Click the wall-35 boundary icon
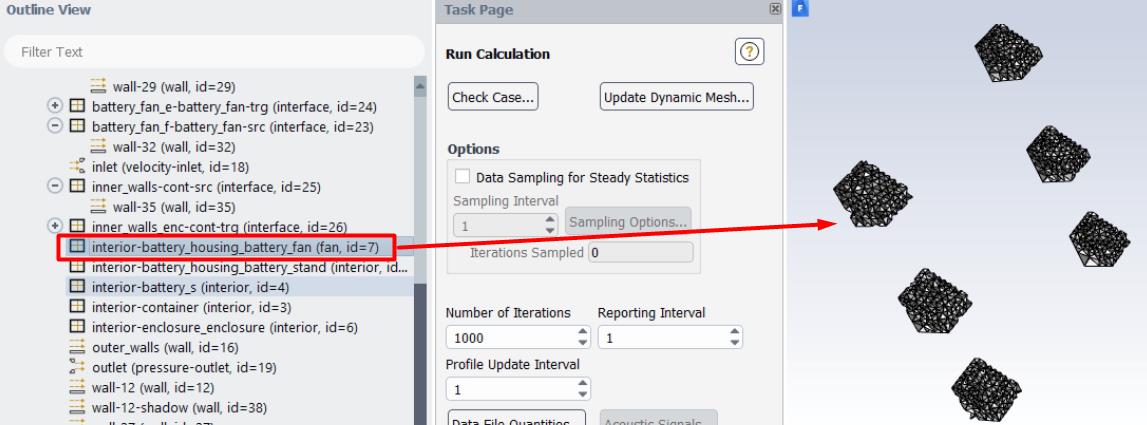The height and width of the screenshot is (425, 1147). 98,207
